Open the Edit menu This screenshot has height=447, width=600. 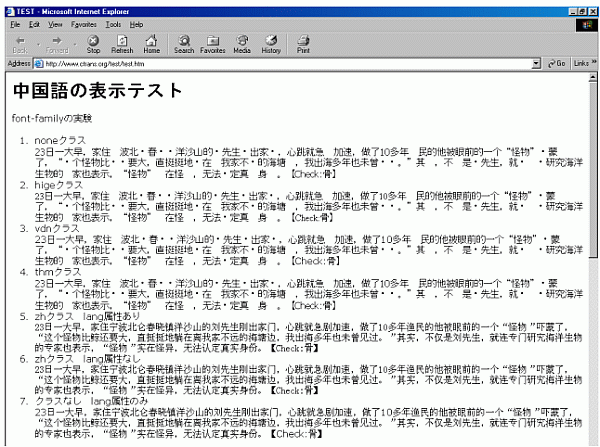34,24
